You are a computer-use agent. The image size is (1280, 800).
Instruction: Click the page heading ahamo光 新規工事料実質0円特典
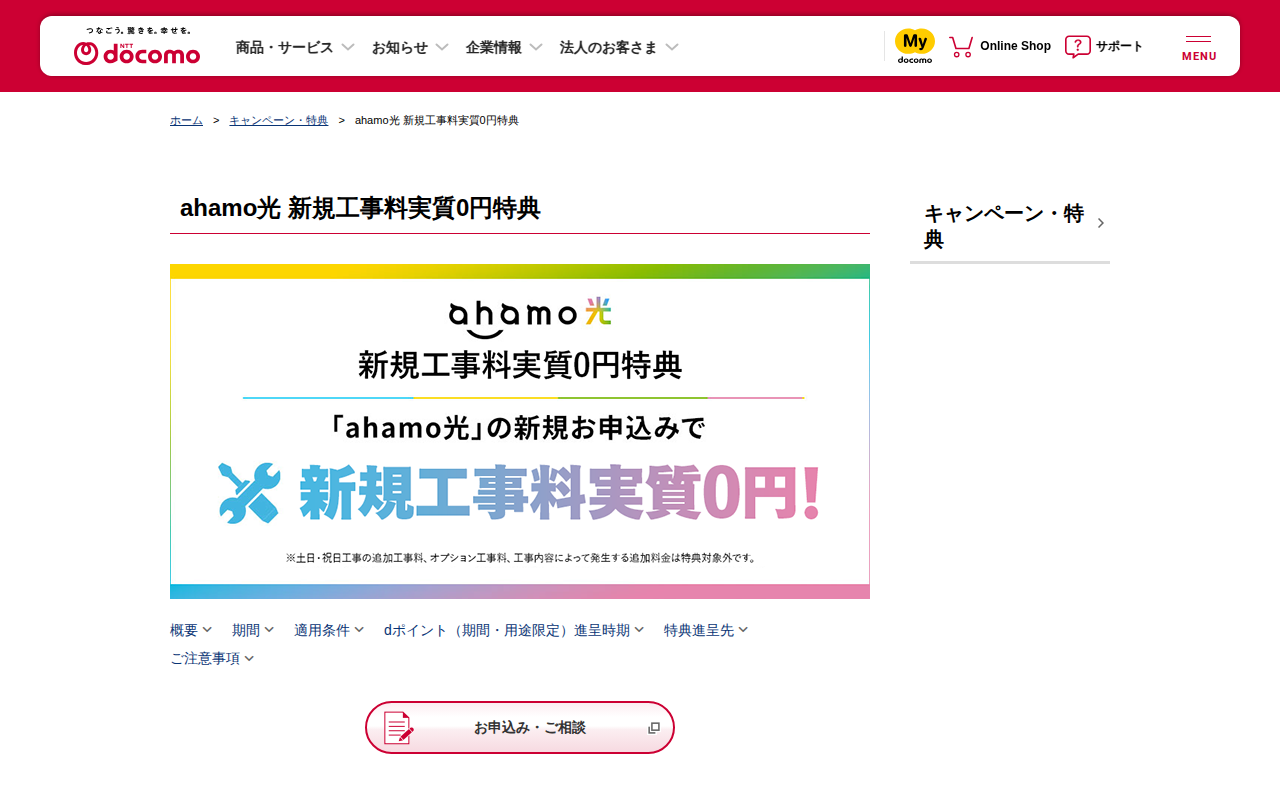point(360,208)
